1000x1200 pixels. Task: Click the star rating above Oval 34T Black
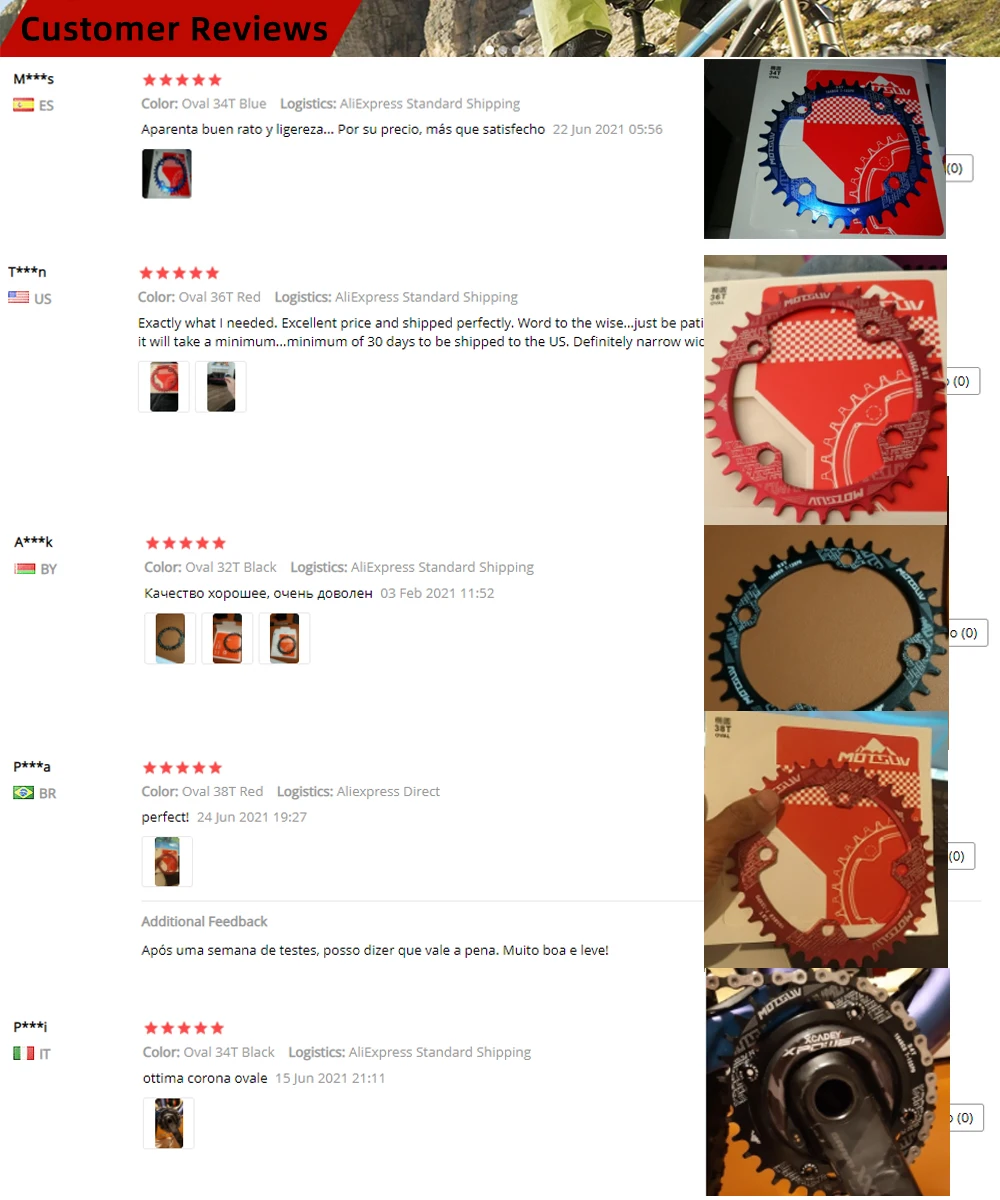tap(184, 1028)
